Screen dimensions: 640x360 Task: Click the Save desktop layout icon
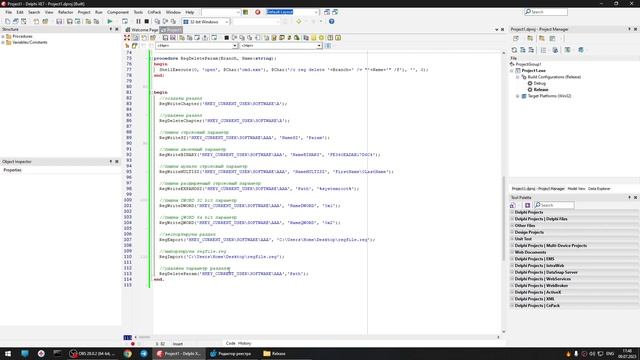(327, 12)
